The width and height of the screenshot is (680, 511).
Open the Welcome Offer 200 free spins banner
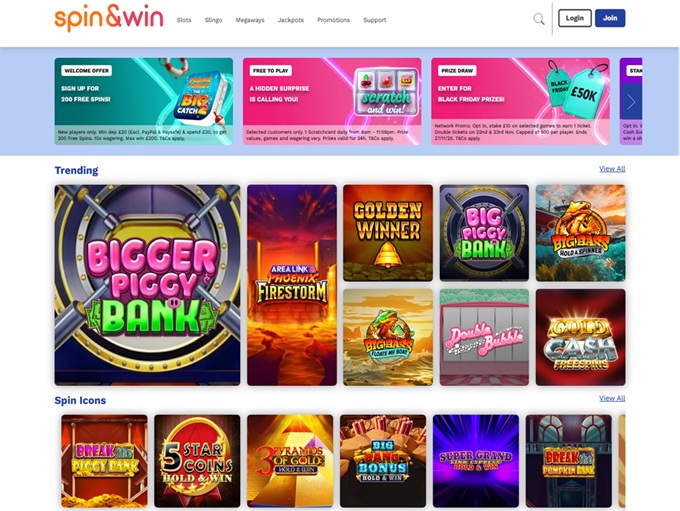pyautogui.click(x=144, y=101)
